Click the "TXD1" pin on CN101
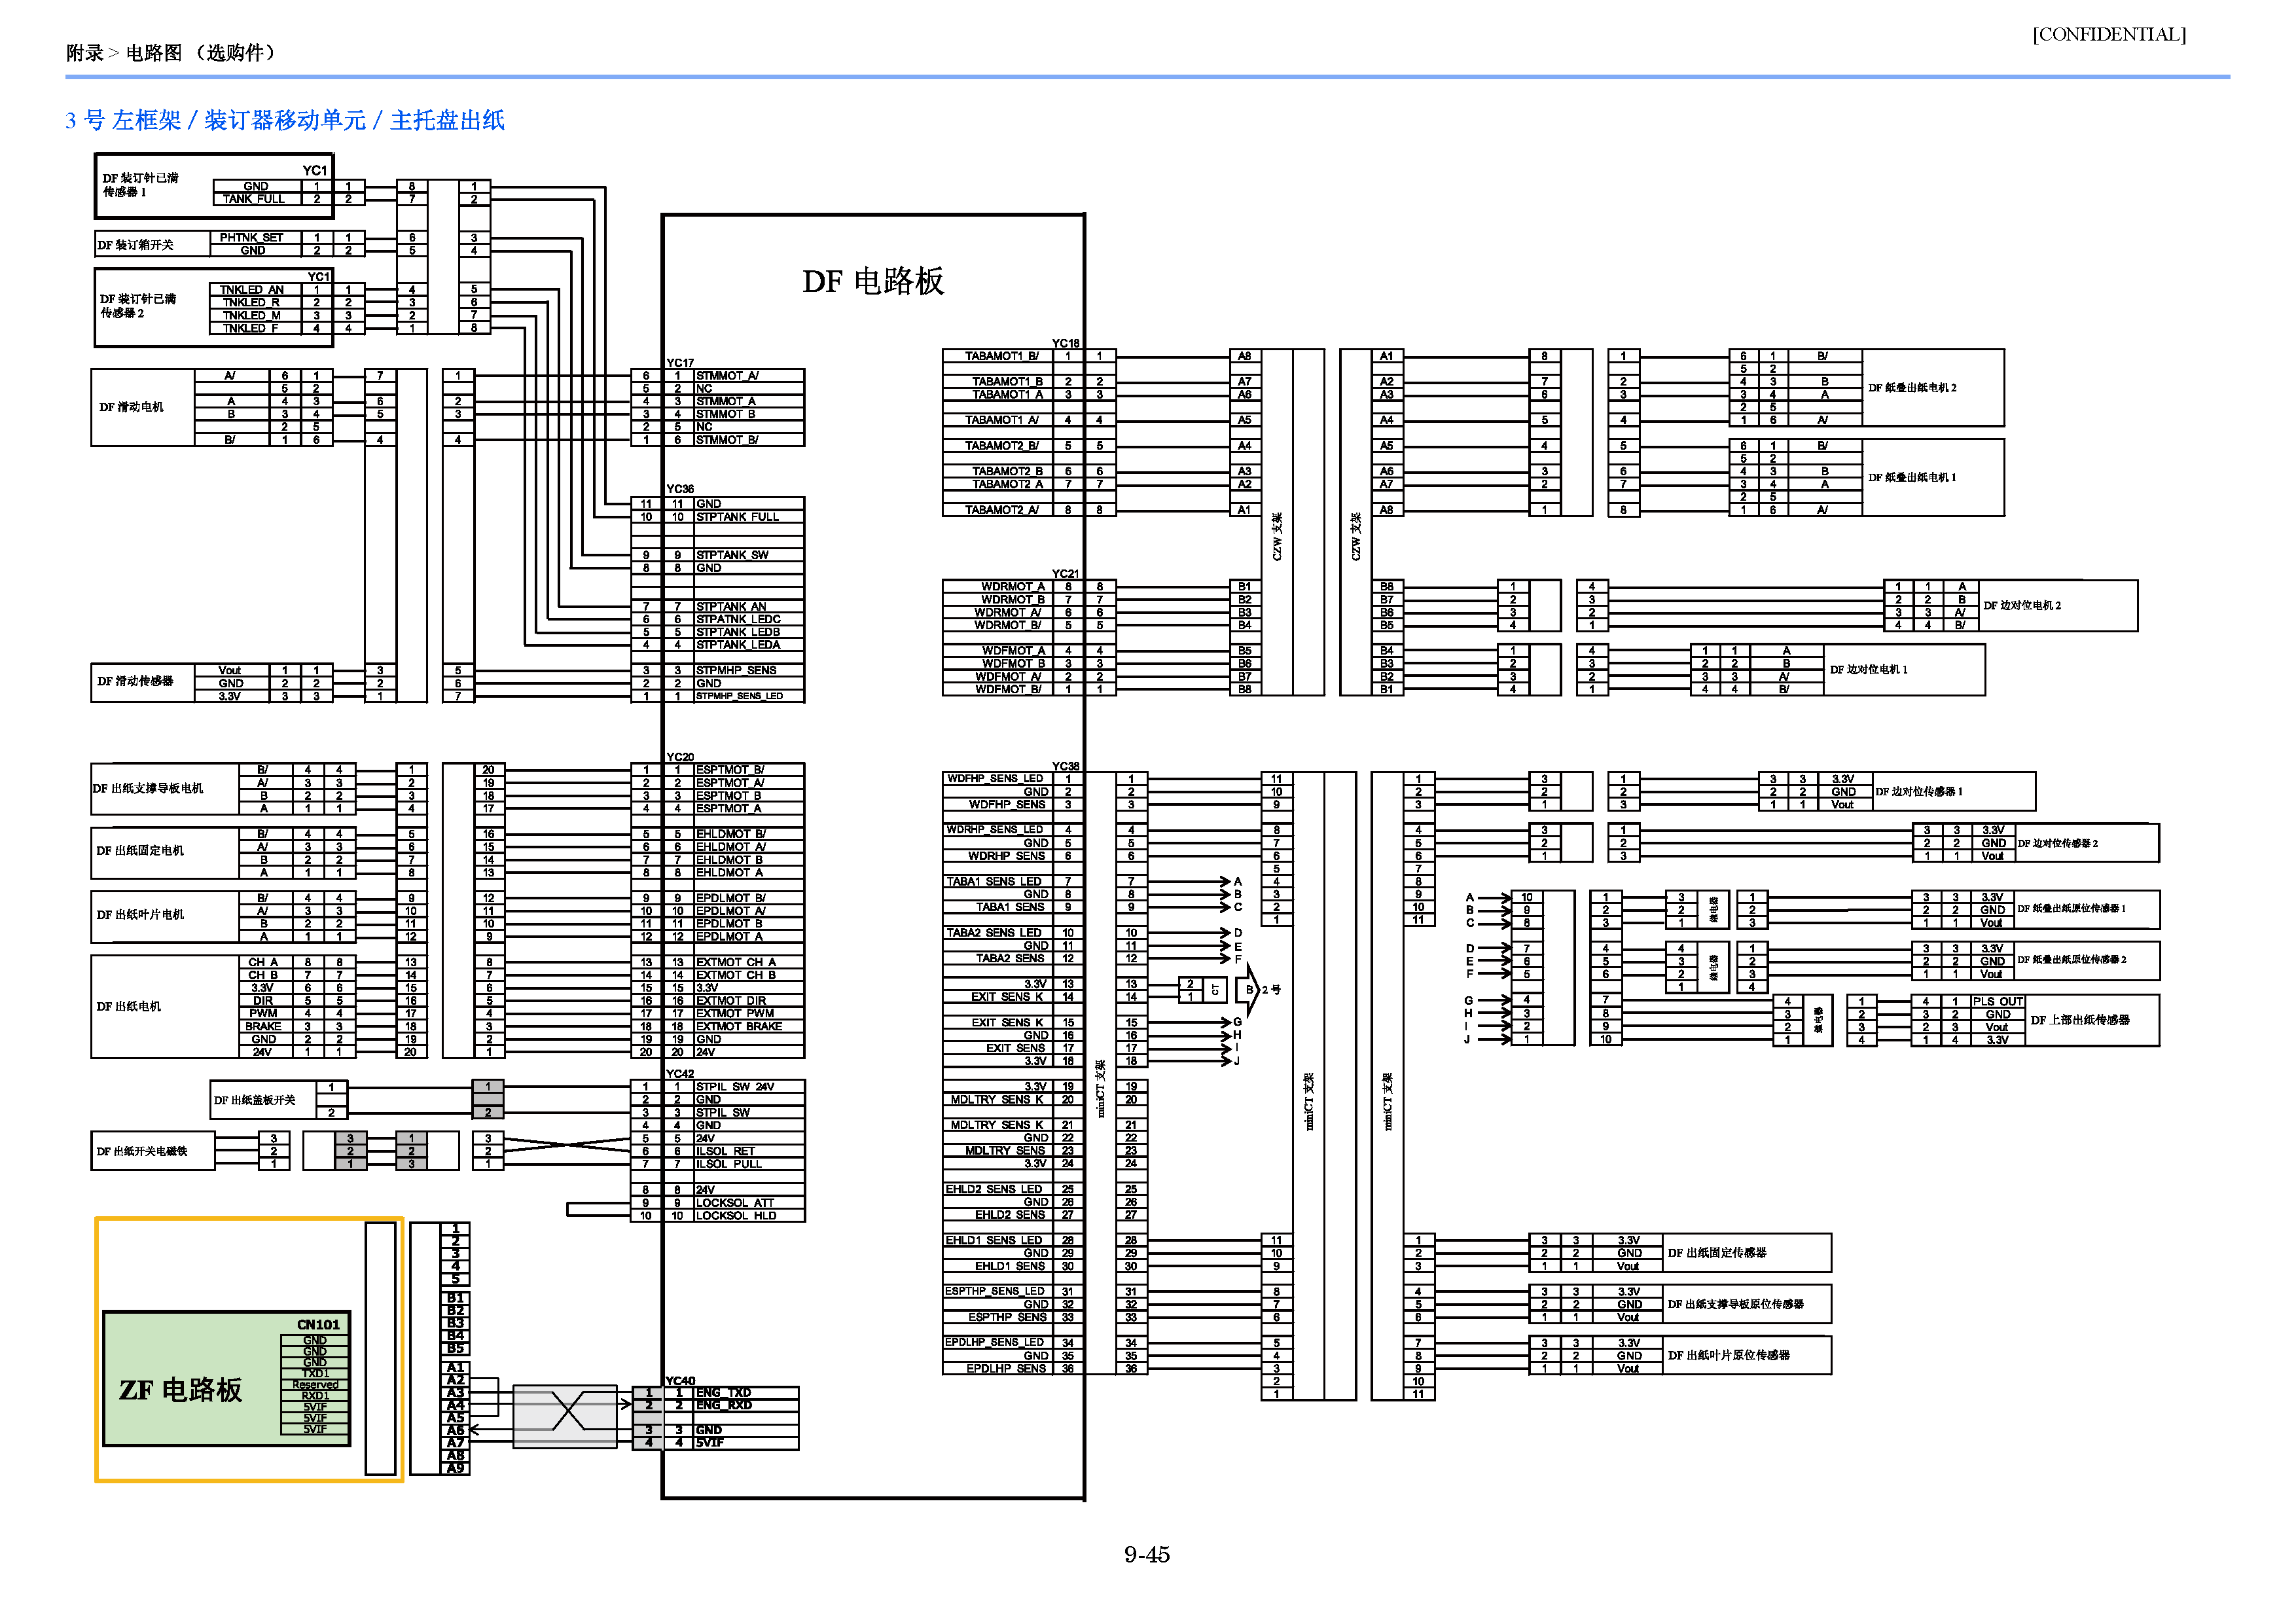The image size is (2296, 1624). tap(315, 1374)
